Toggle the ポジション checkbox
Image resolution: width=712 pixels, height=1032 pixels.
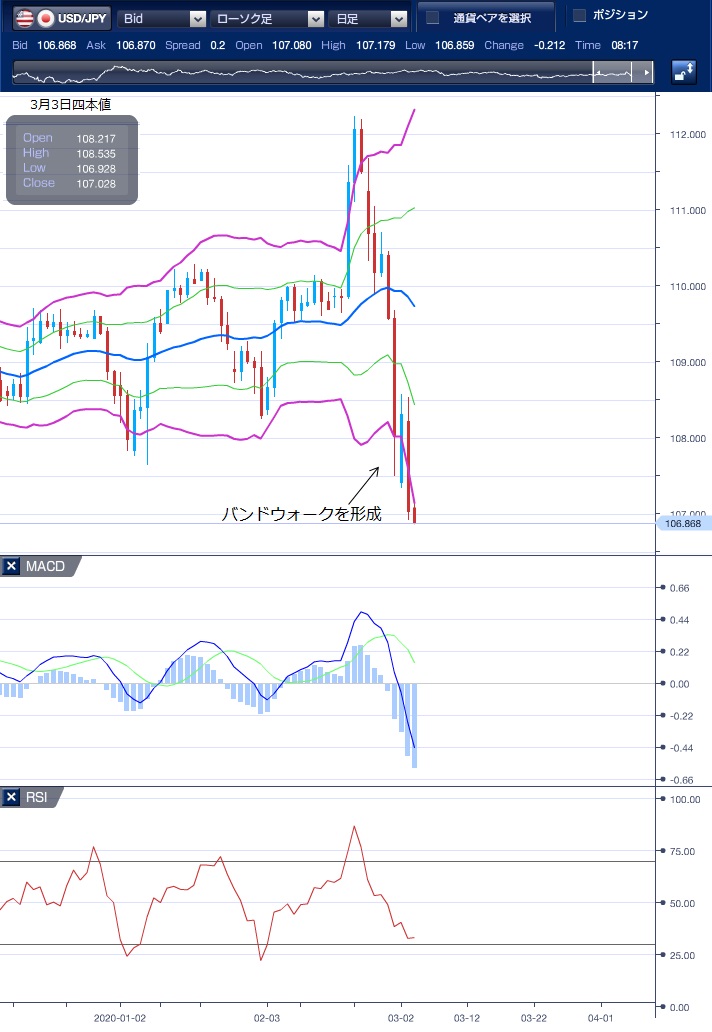coord(580,15)
